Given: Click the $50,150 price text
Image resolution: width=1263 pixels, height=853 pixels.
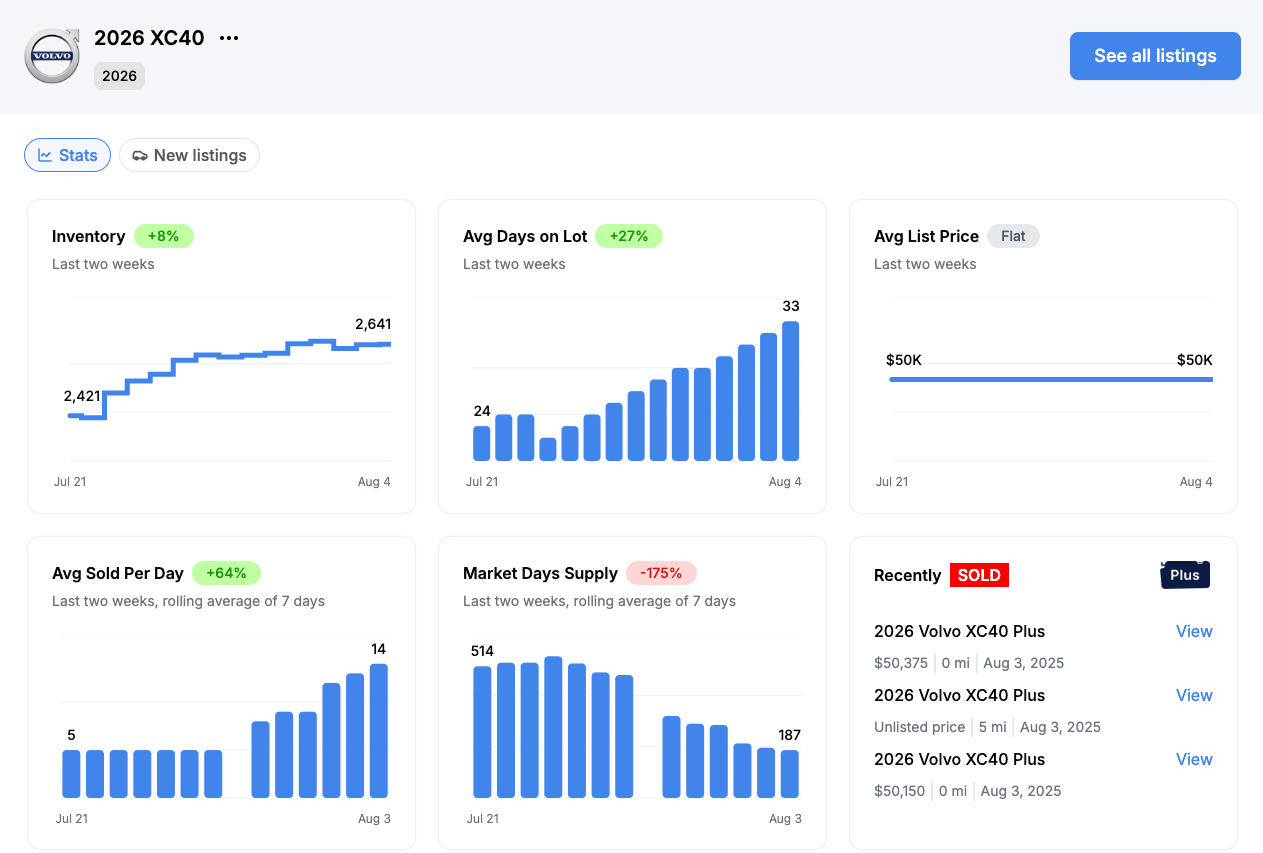Looking at the screenshot, I should pyautogui.click(x=899, y=791).
